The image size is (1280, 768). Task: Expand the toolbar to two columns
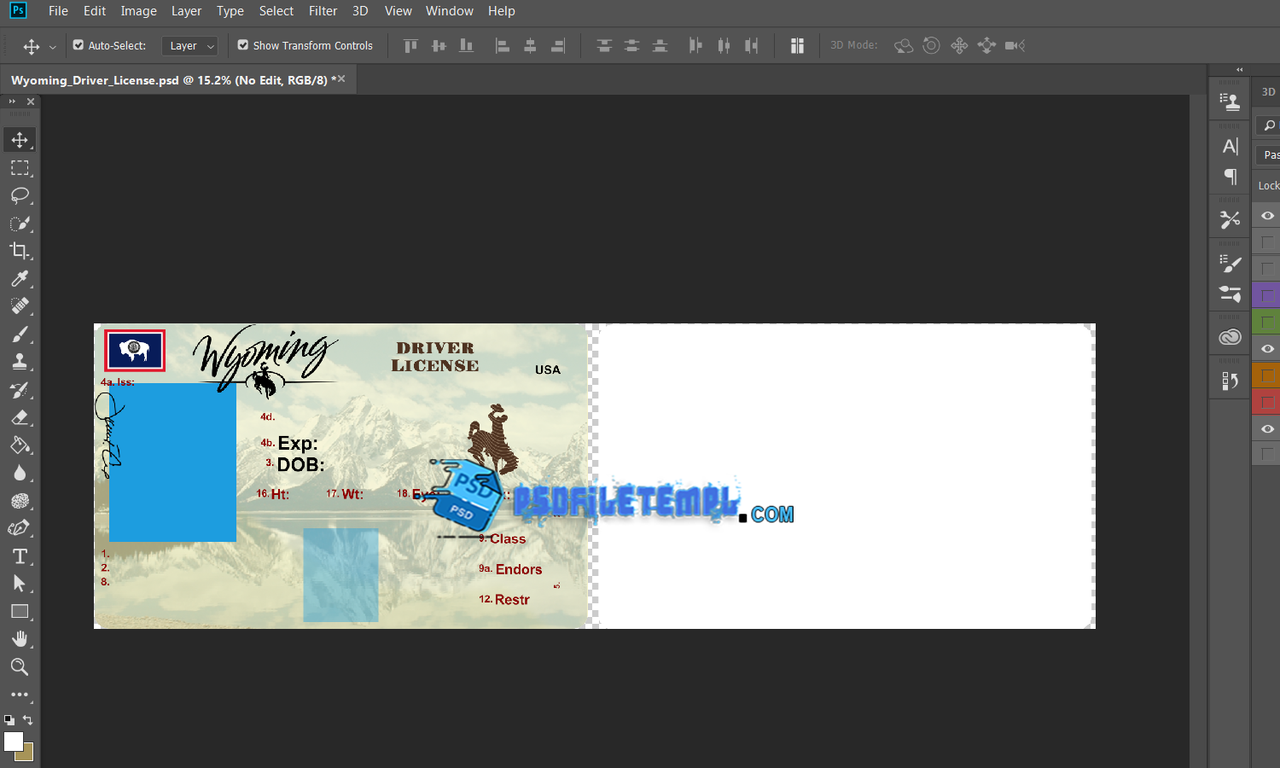point(13,102)
